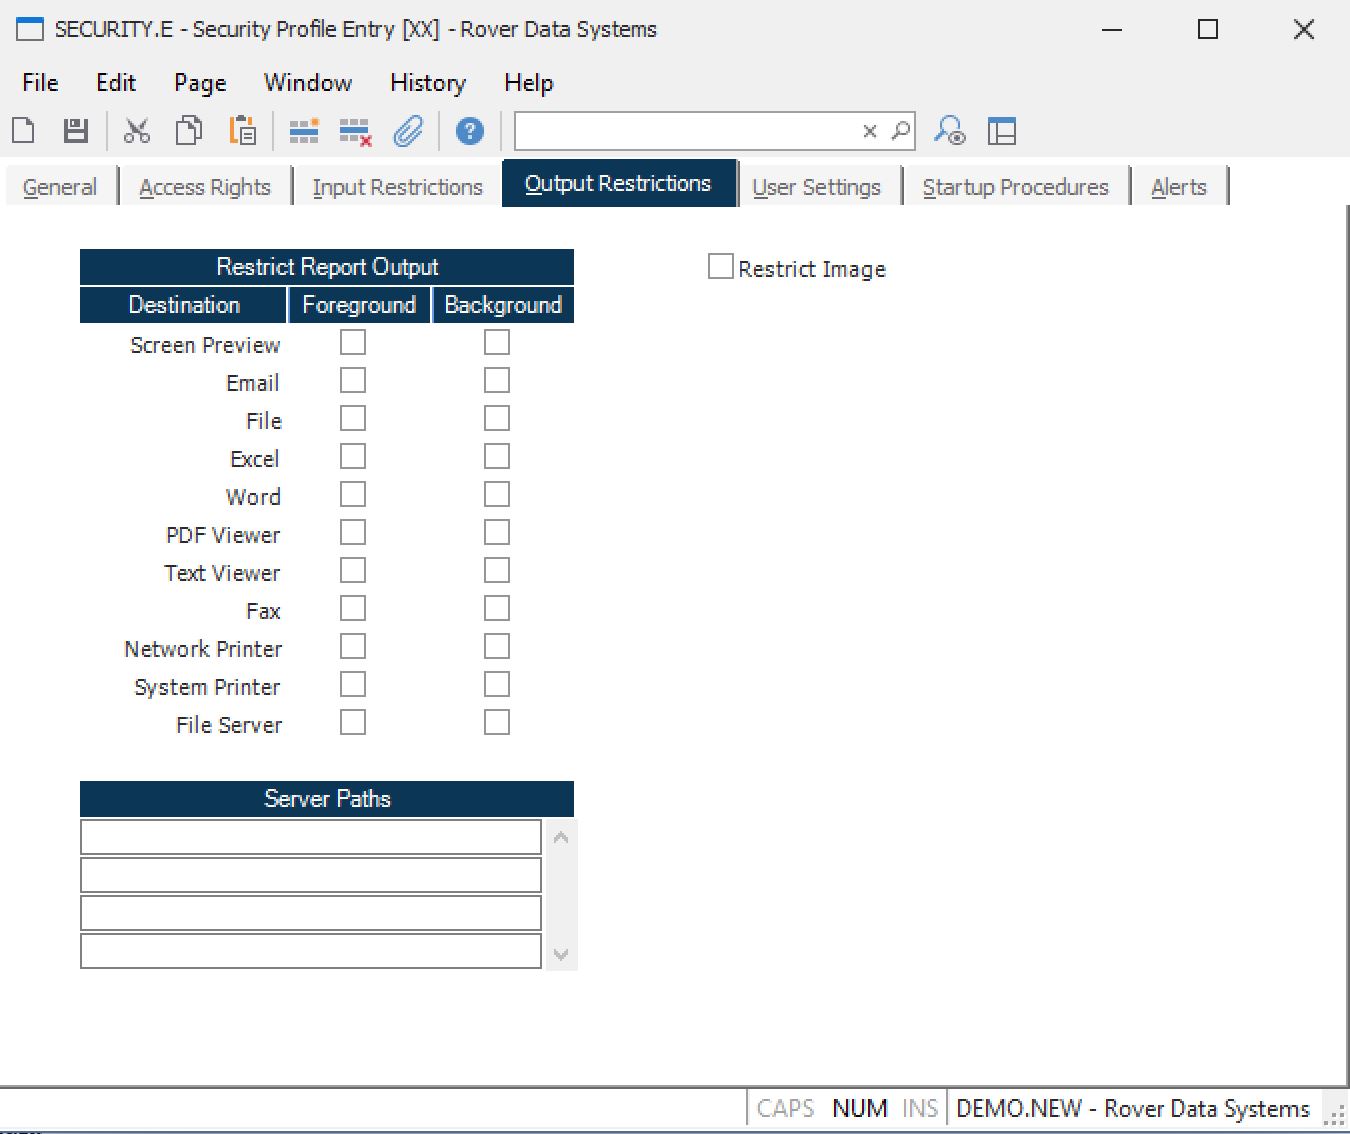Open attachments with the paperclip icon

(408, 131)
